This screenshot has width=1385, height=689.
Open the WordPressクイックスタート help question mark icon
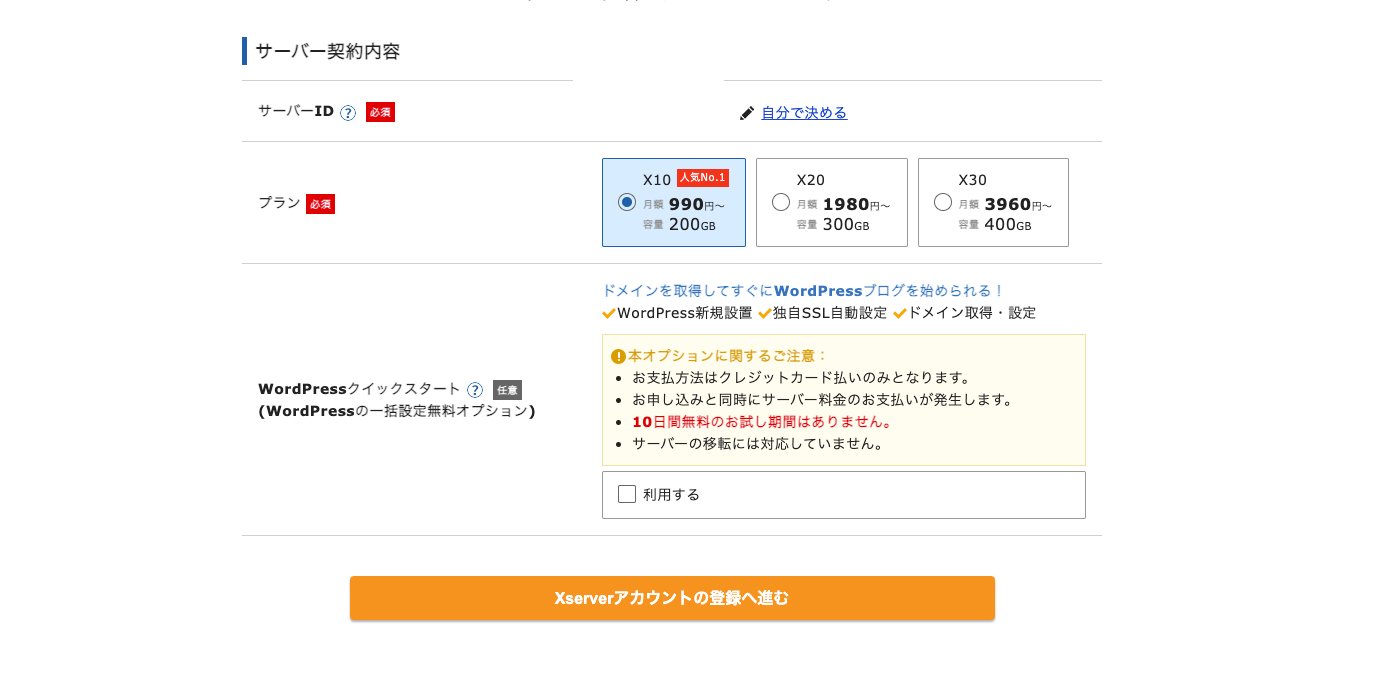475,390
